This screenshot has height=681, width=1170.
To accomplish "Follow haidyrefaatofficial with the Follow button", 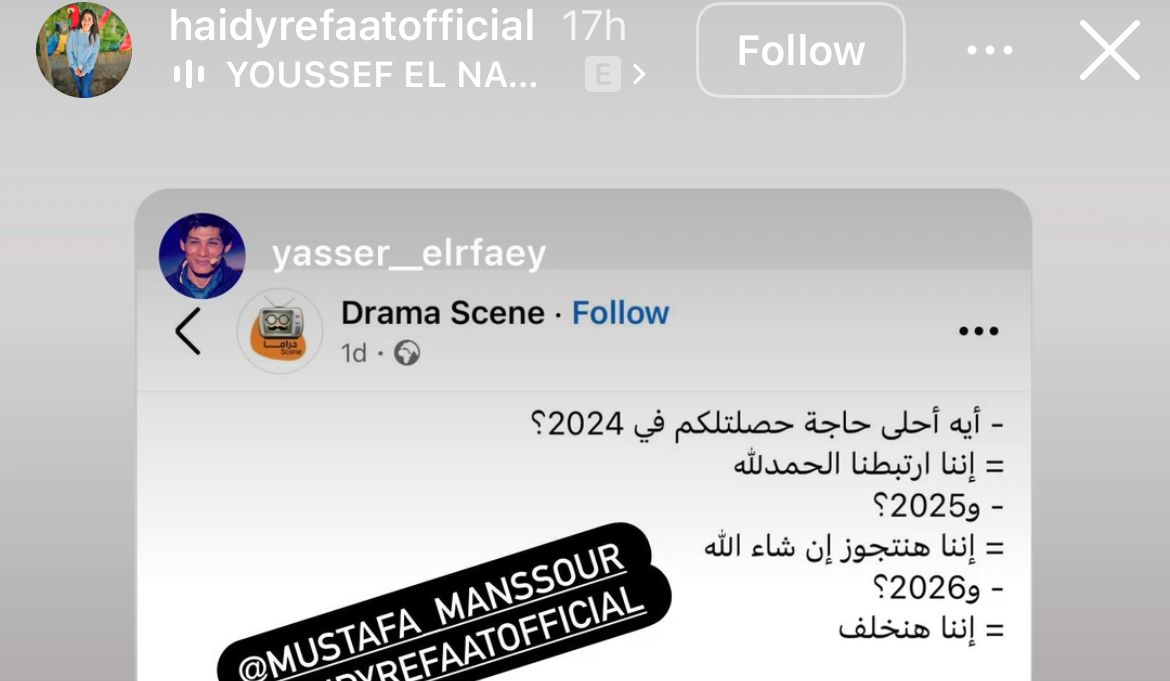I will pyautogui.click(x=801, y=50).
